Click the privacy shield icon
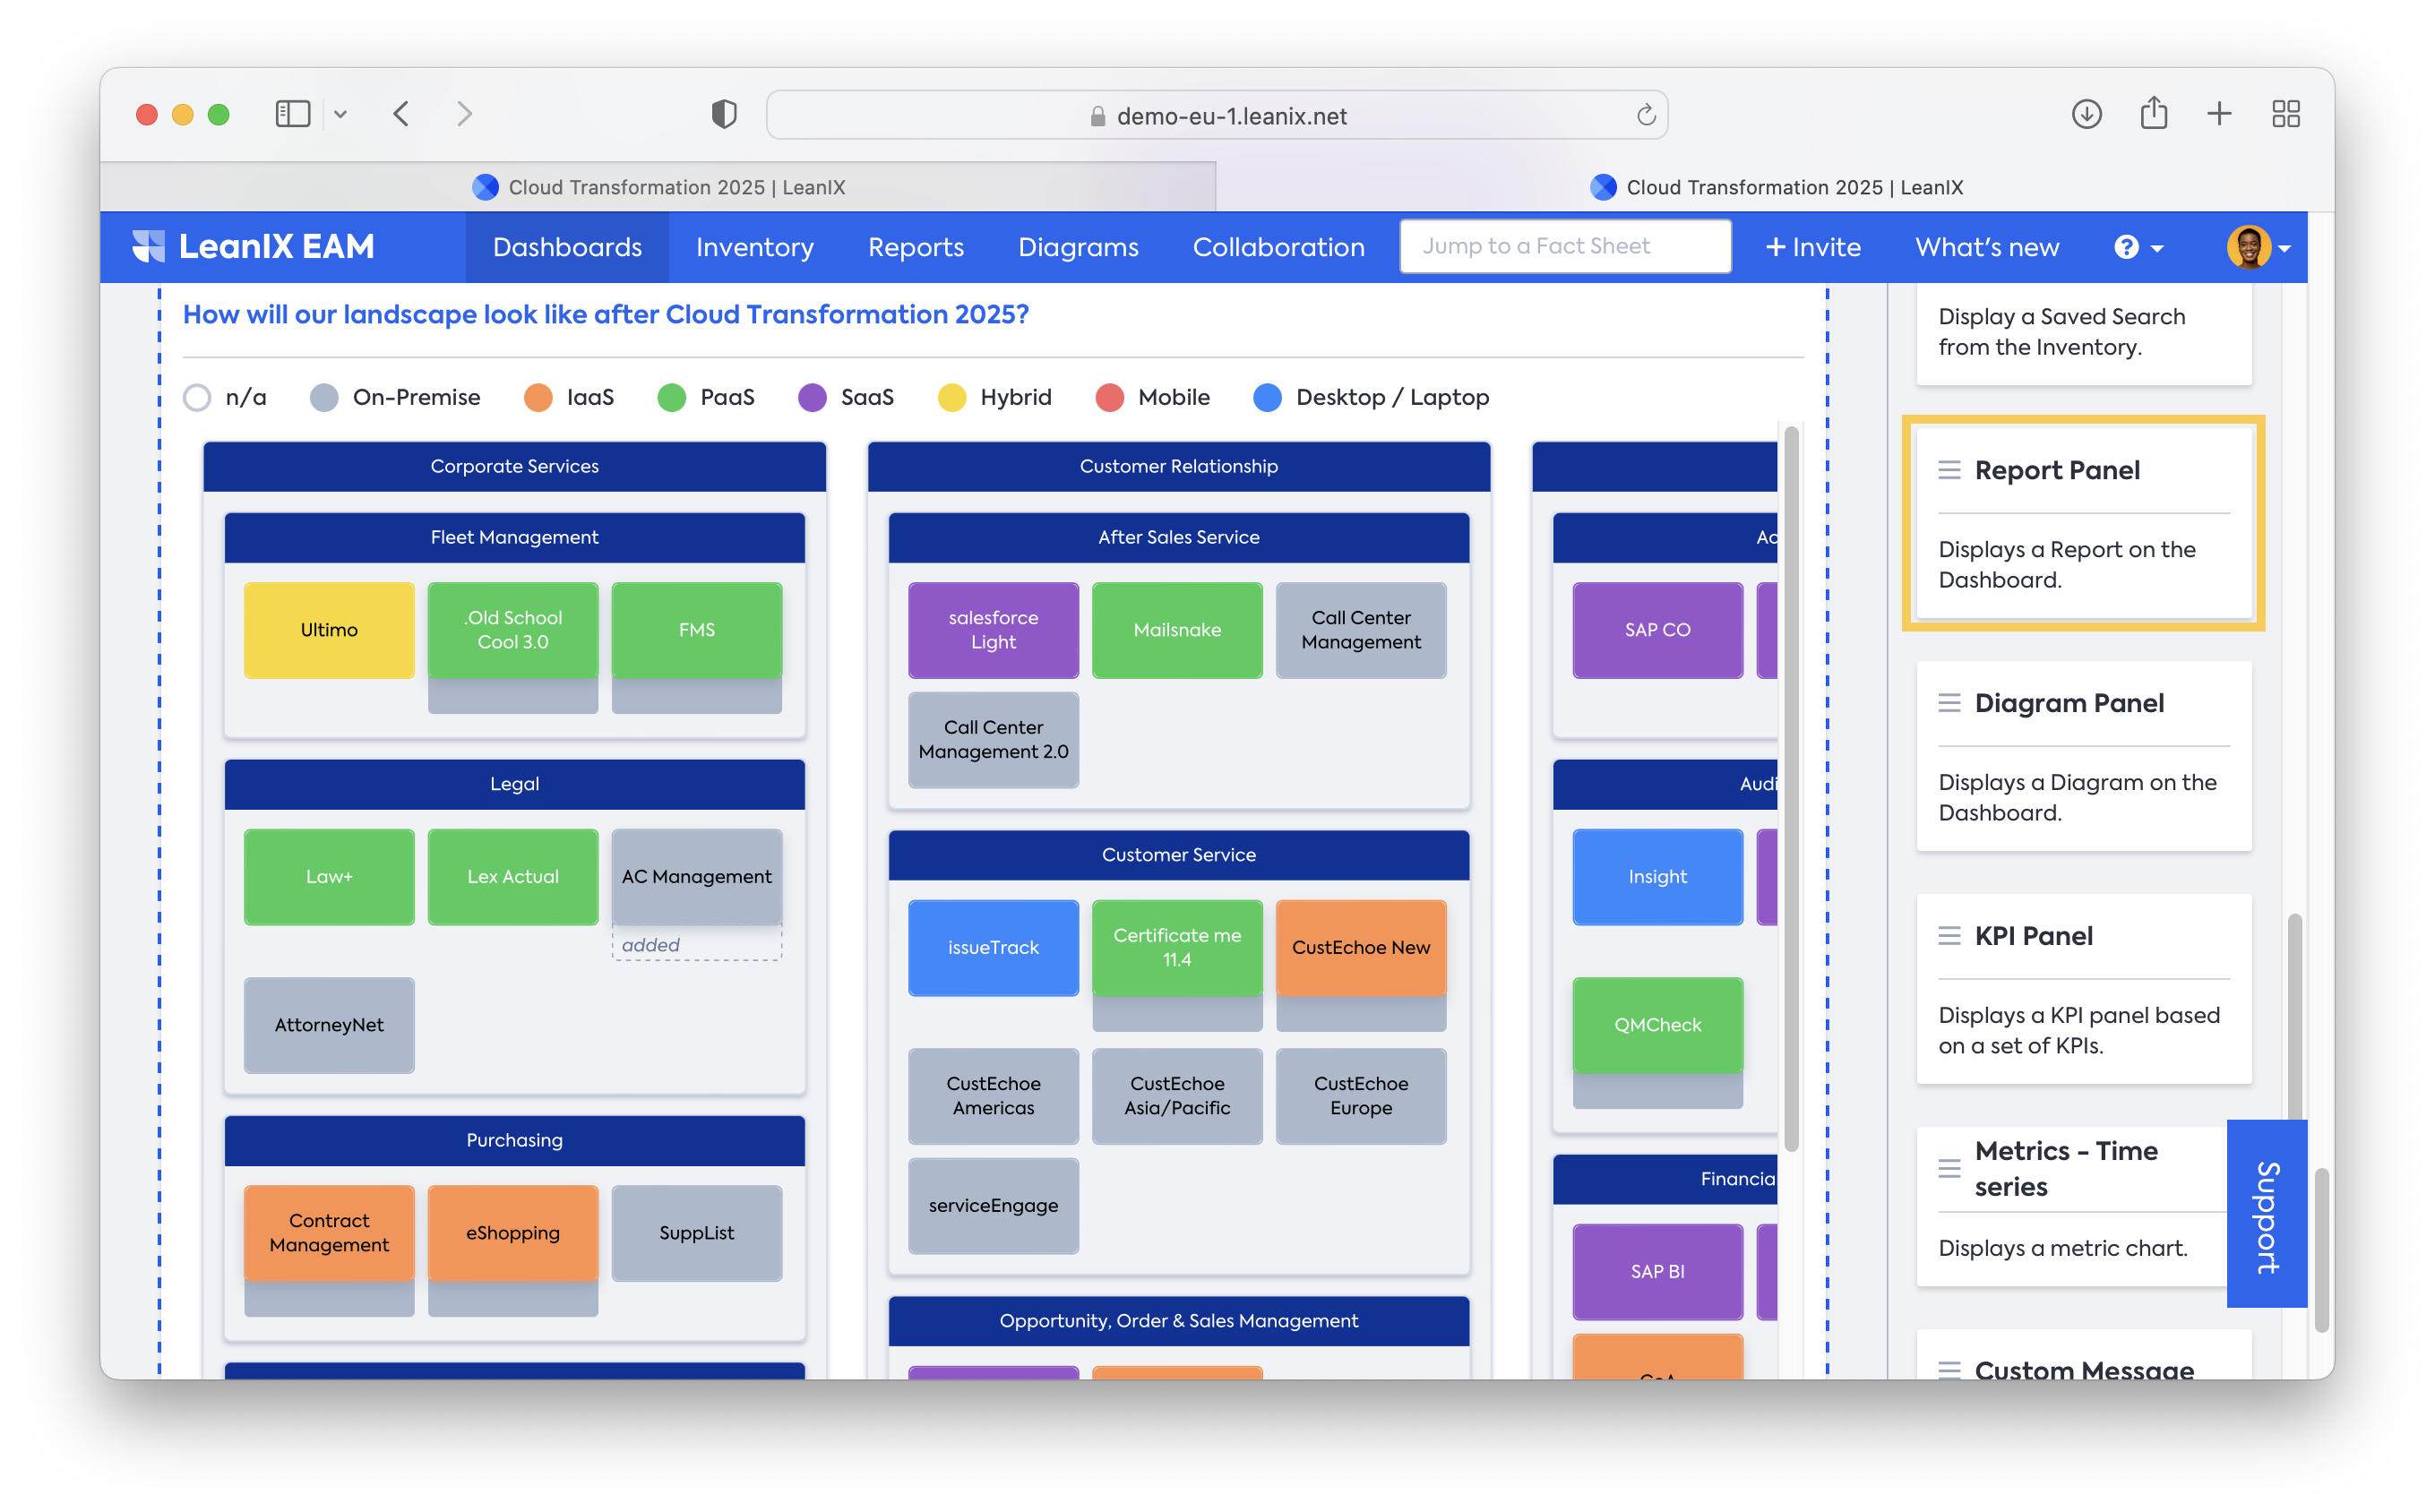 pos(724,114)
